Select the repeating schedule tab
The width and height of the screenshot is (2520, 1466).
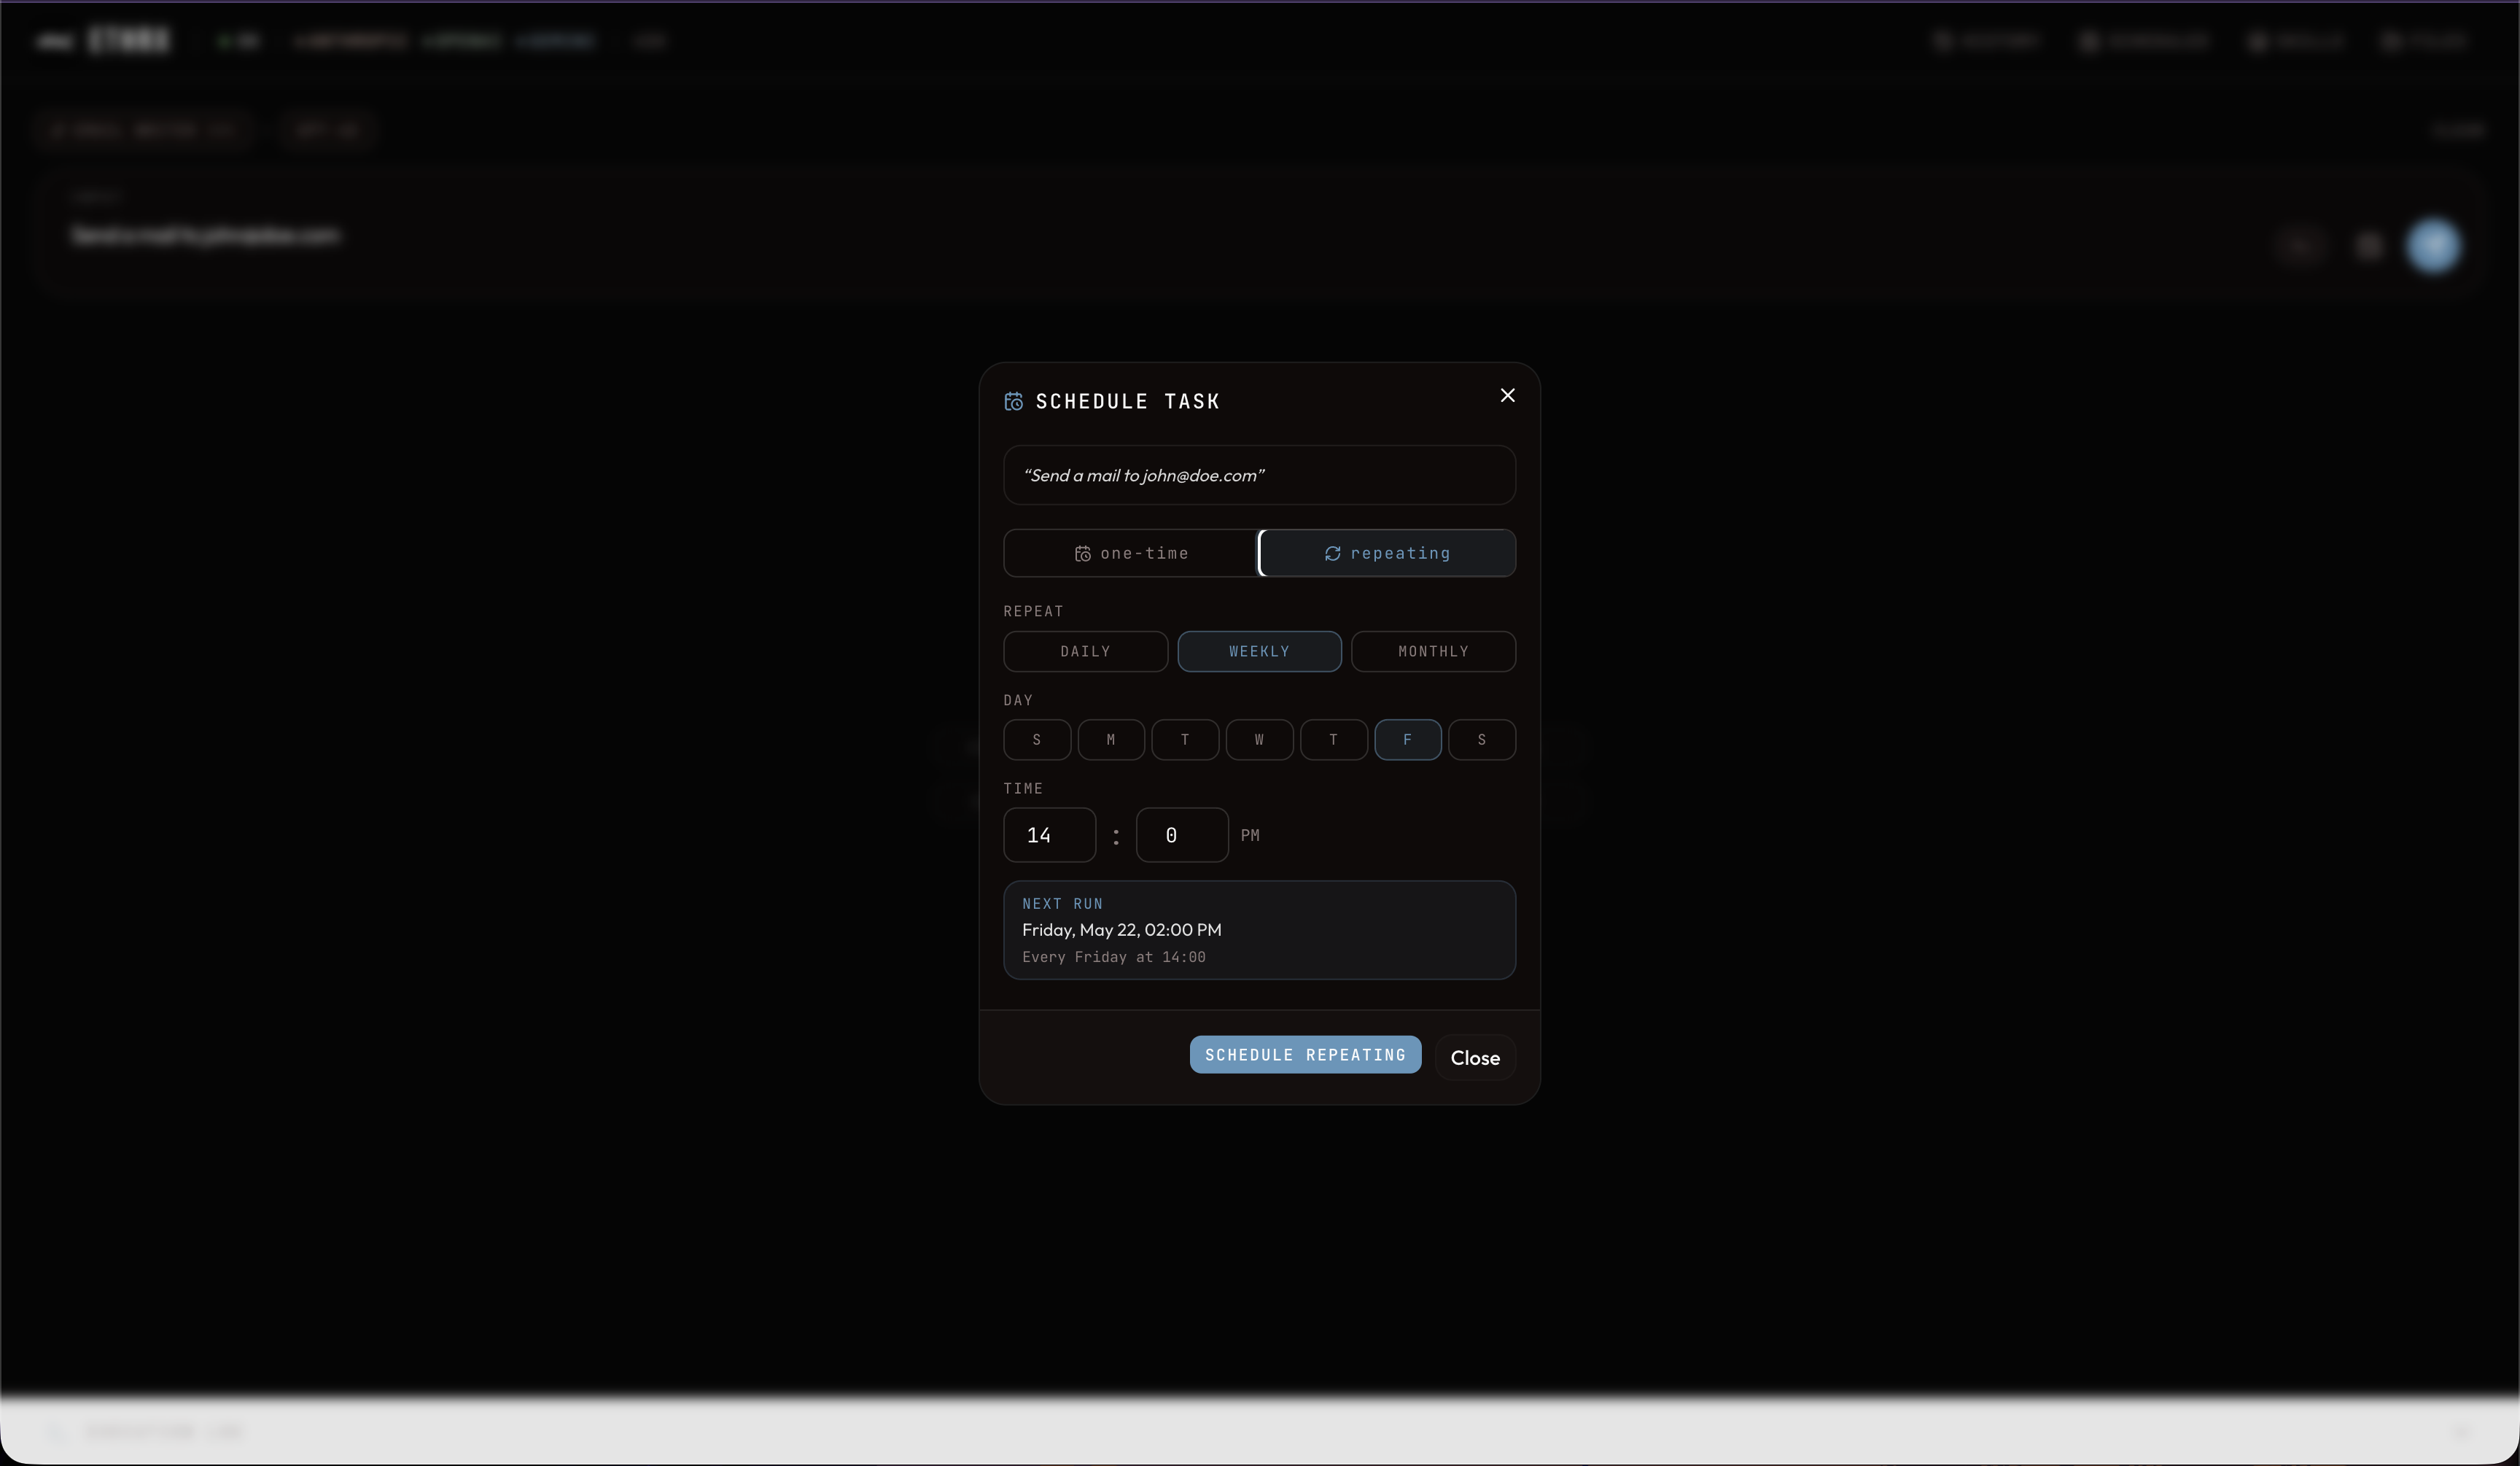[x=1387, y=553]
